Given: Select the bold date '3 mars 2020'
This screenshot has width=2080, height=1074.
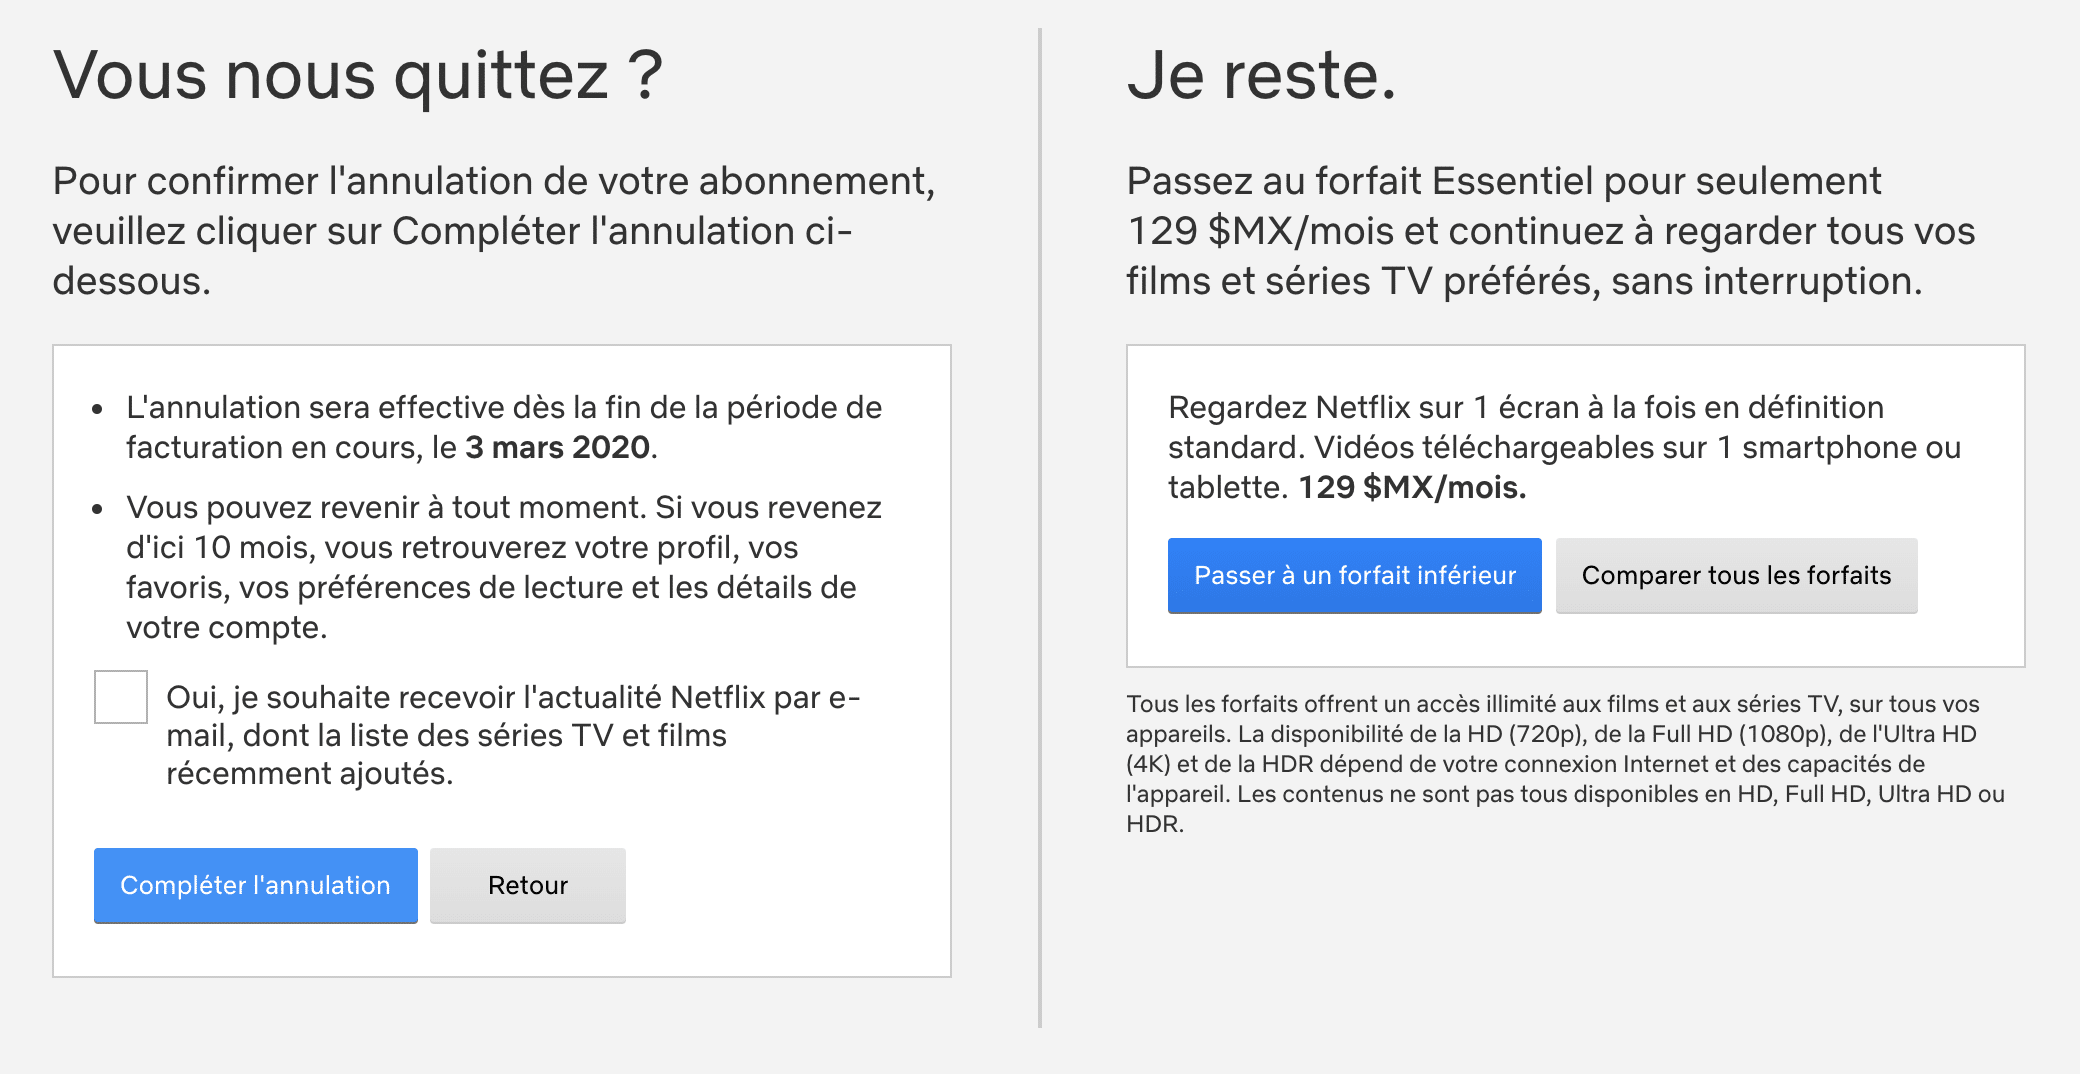Looking at the screenshot, I should [x=558, y=447].
